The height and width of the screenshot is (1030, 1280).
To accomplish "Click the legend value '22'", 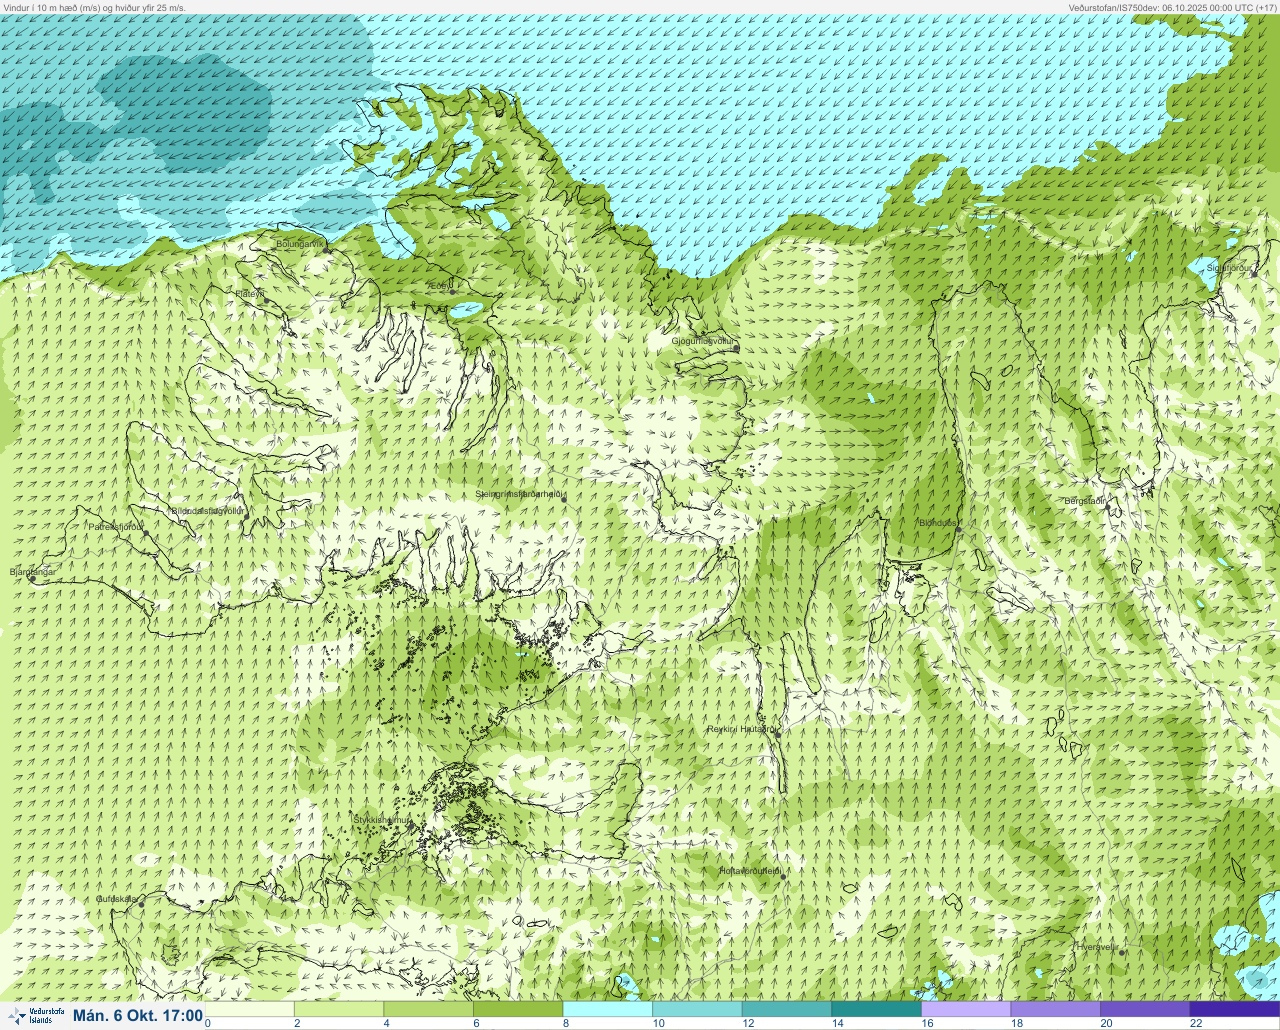I will coord(1196,1023).
